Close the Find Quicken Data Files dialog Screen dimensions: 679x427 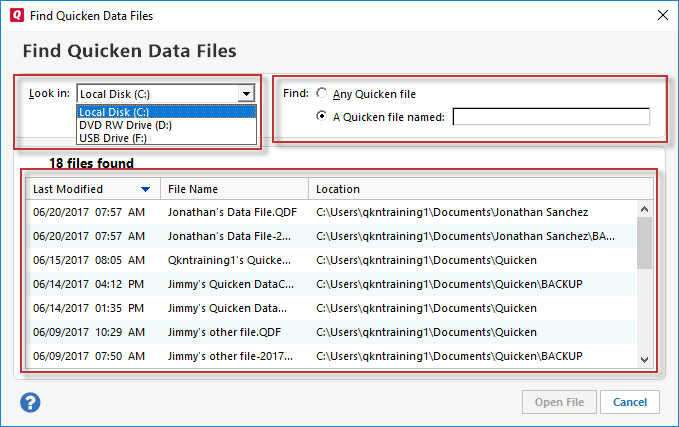[x=661, y=15]
